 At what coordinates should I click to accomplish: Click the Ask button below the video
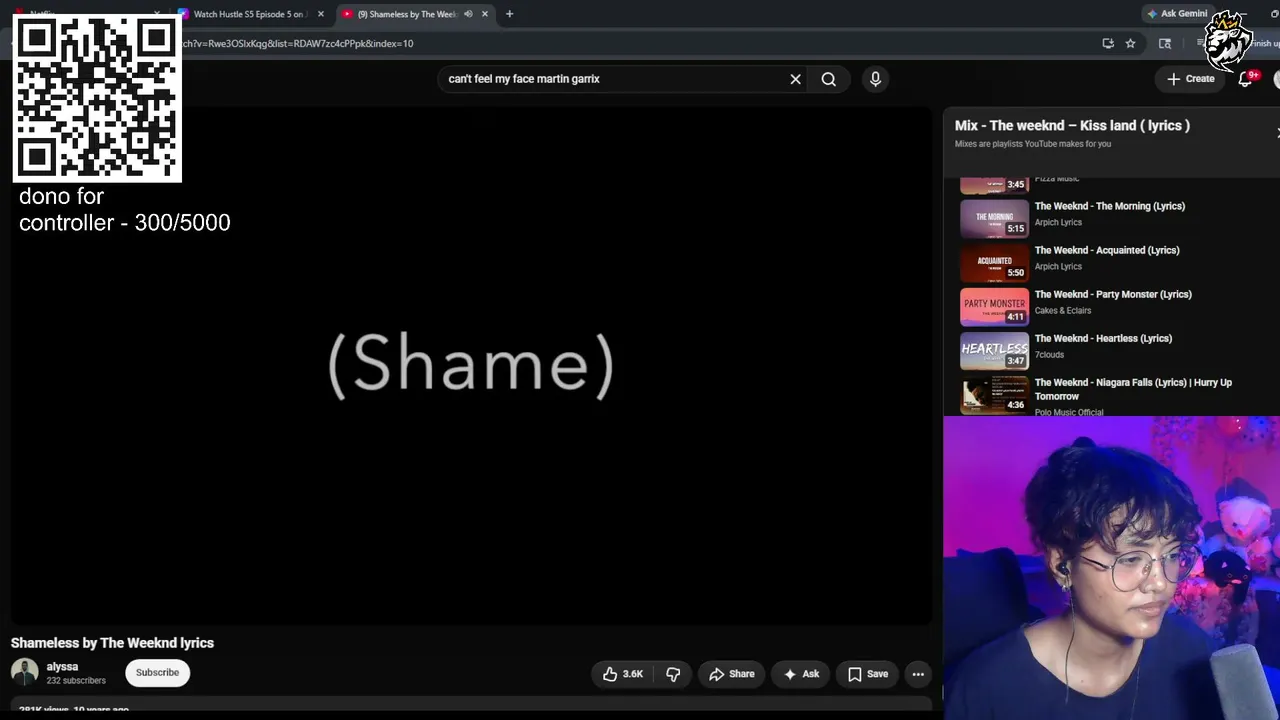click(801, 674)
